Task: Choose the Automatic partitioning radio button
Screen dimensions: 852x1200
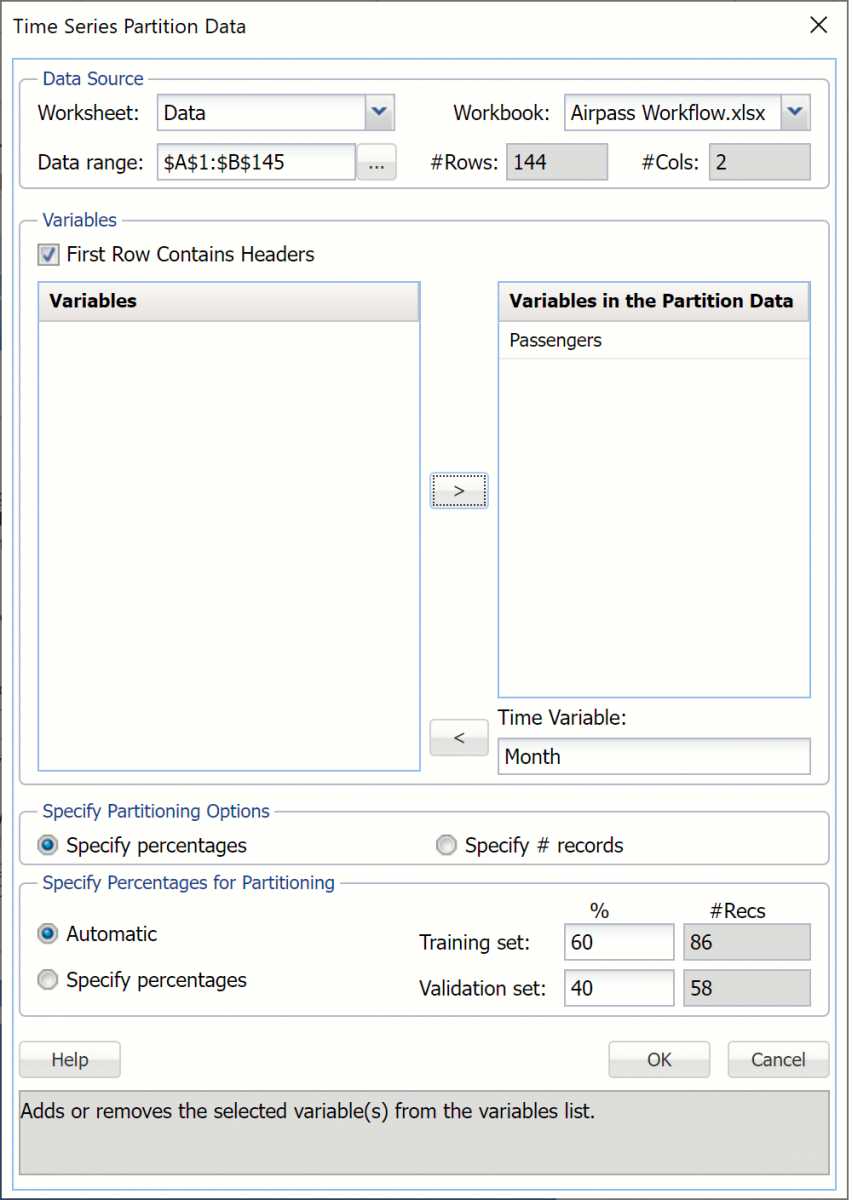Action: [47, 934]
